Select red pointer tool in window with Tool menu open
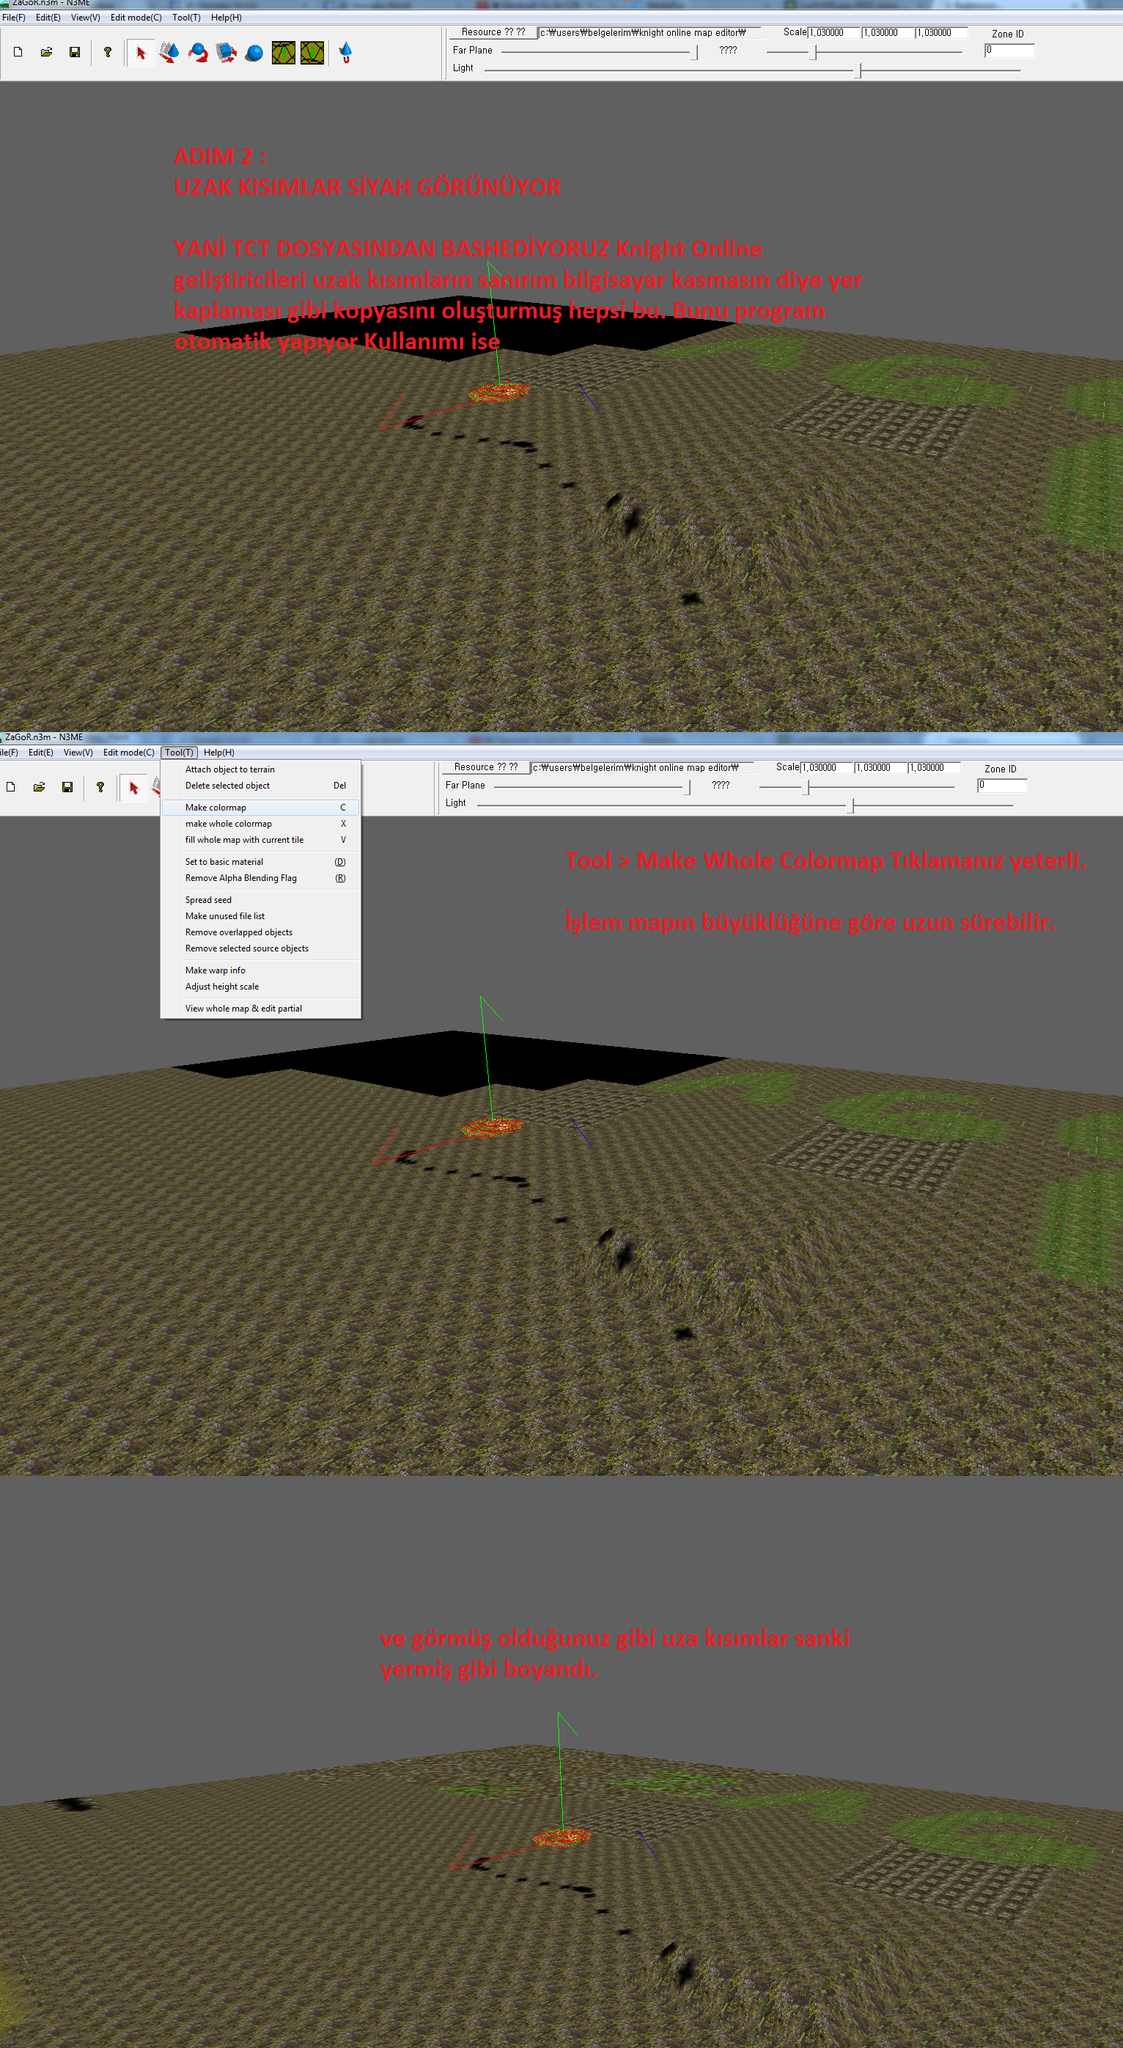The height and width of the screenshot is (2048, 1123). [134, 787]
